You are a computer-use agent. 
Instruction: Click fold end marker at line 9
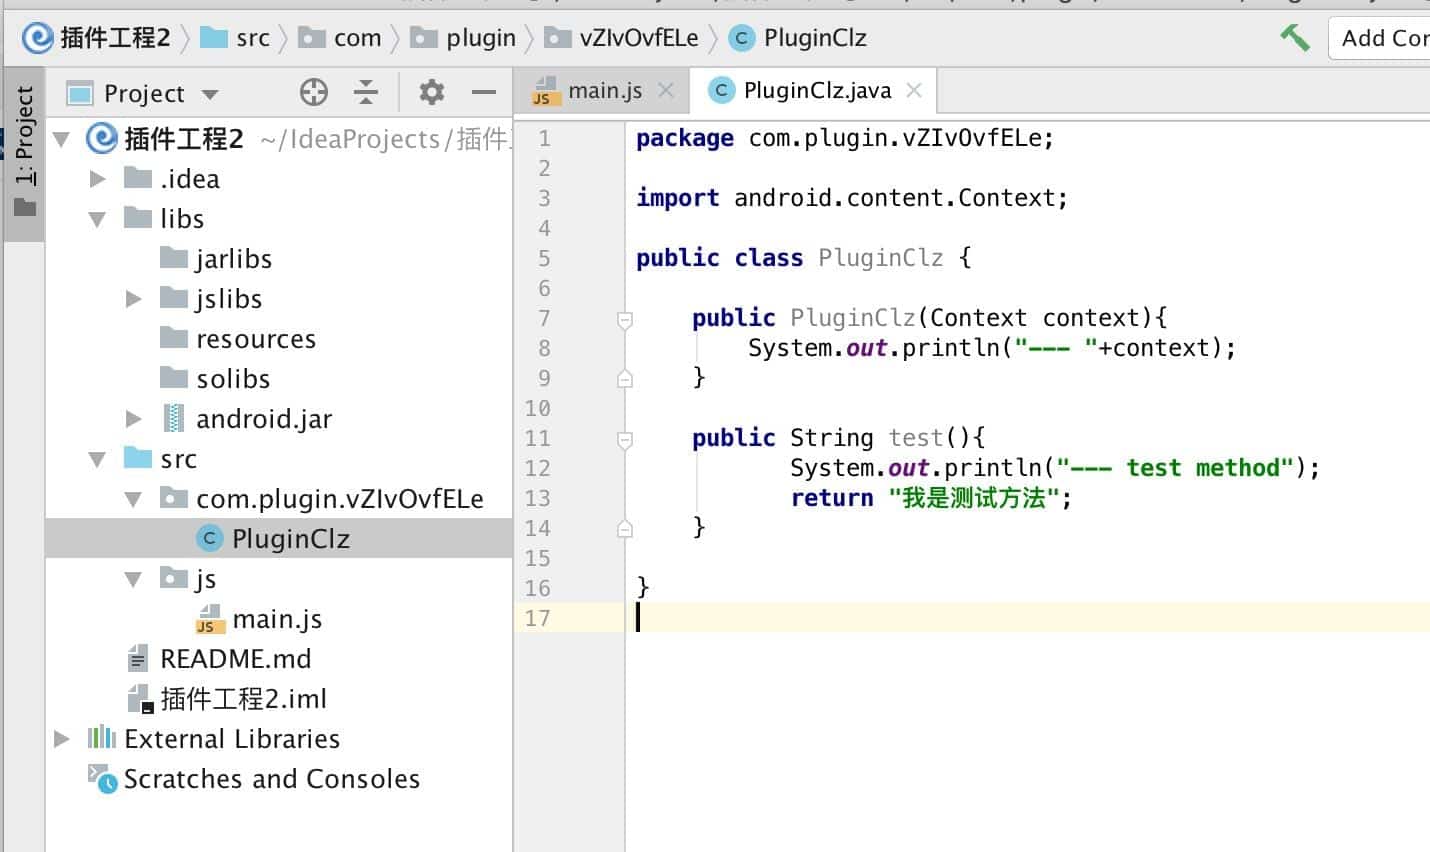[625, 378]
